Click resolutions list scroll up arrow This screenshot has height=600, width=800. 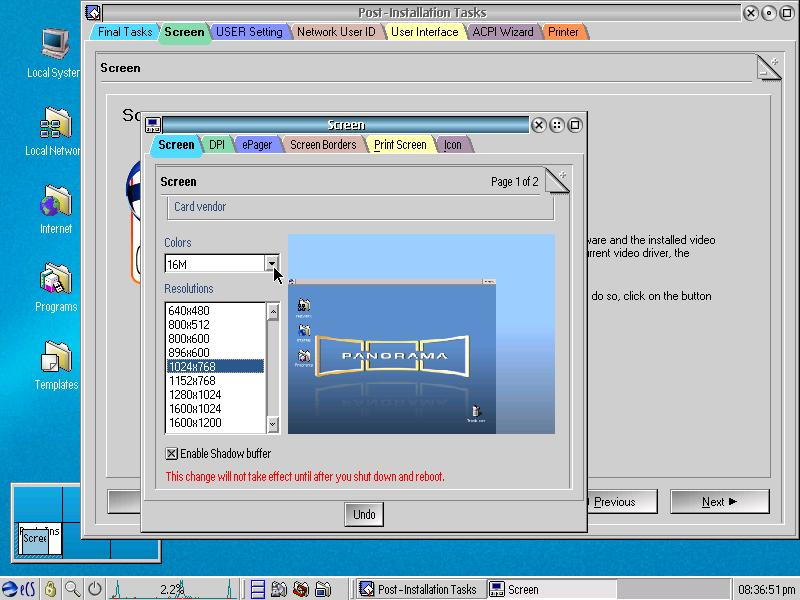click(x=273, y=311)
